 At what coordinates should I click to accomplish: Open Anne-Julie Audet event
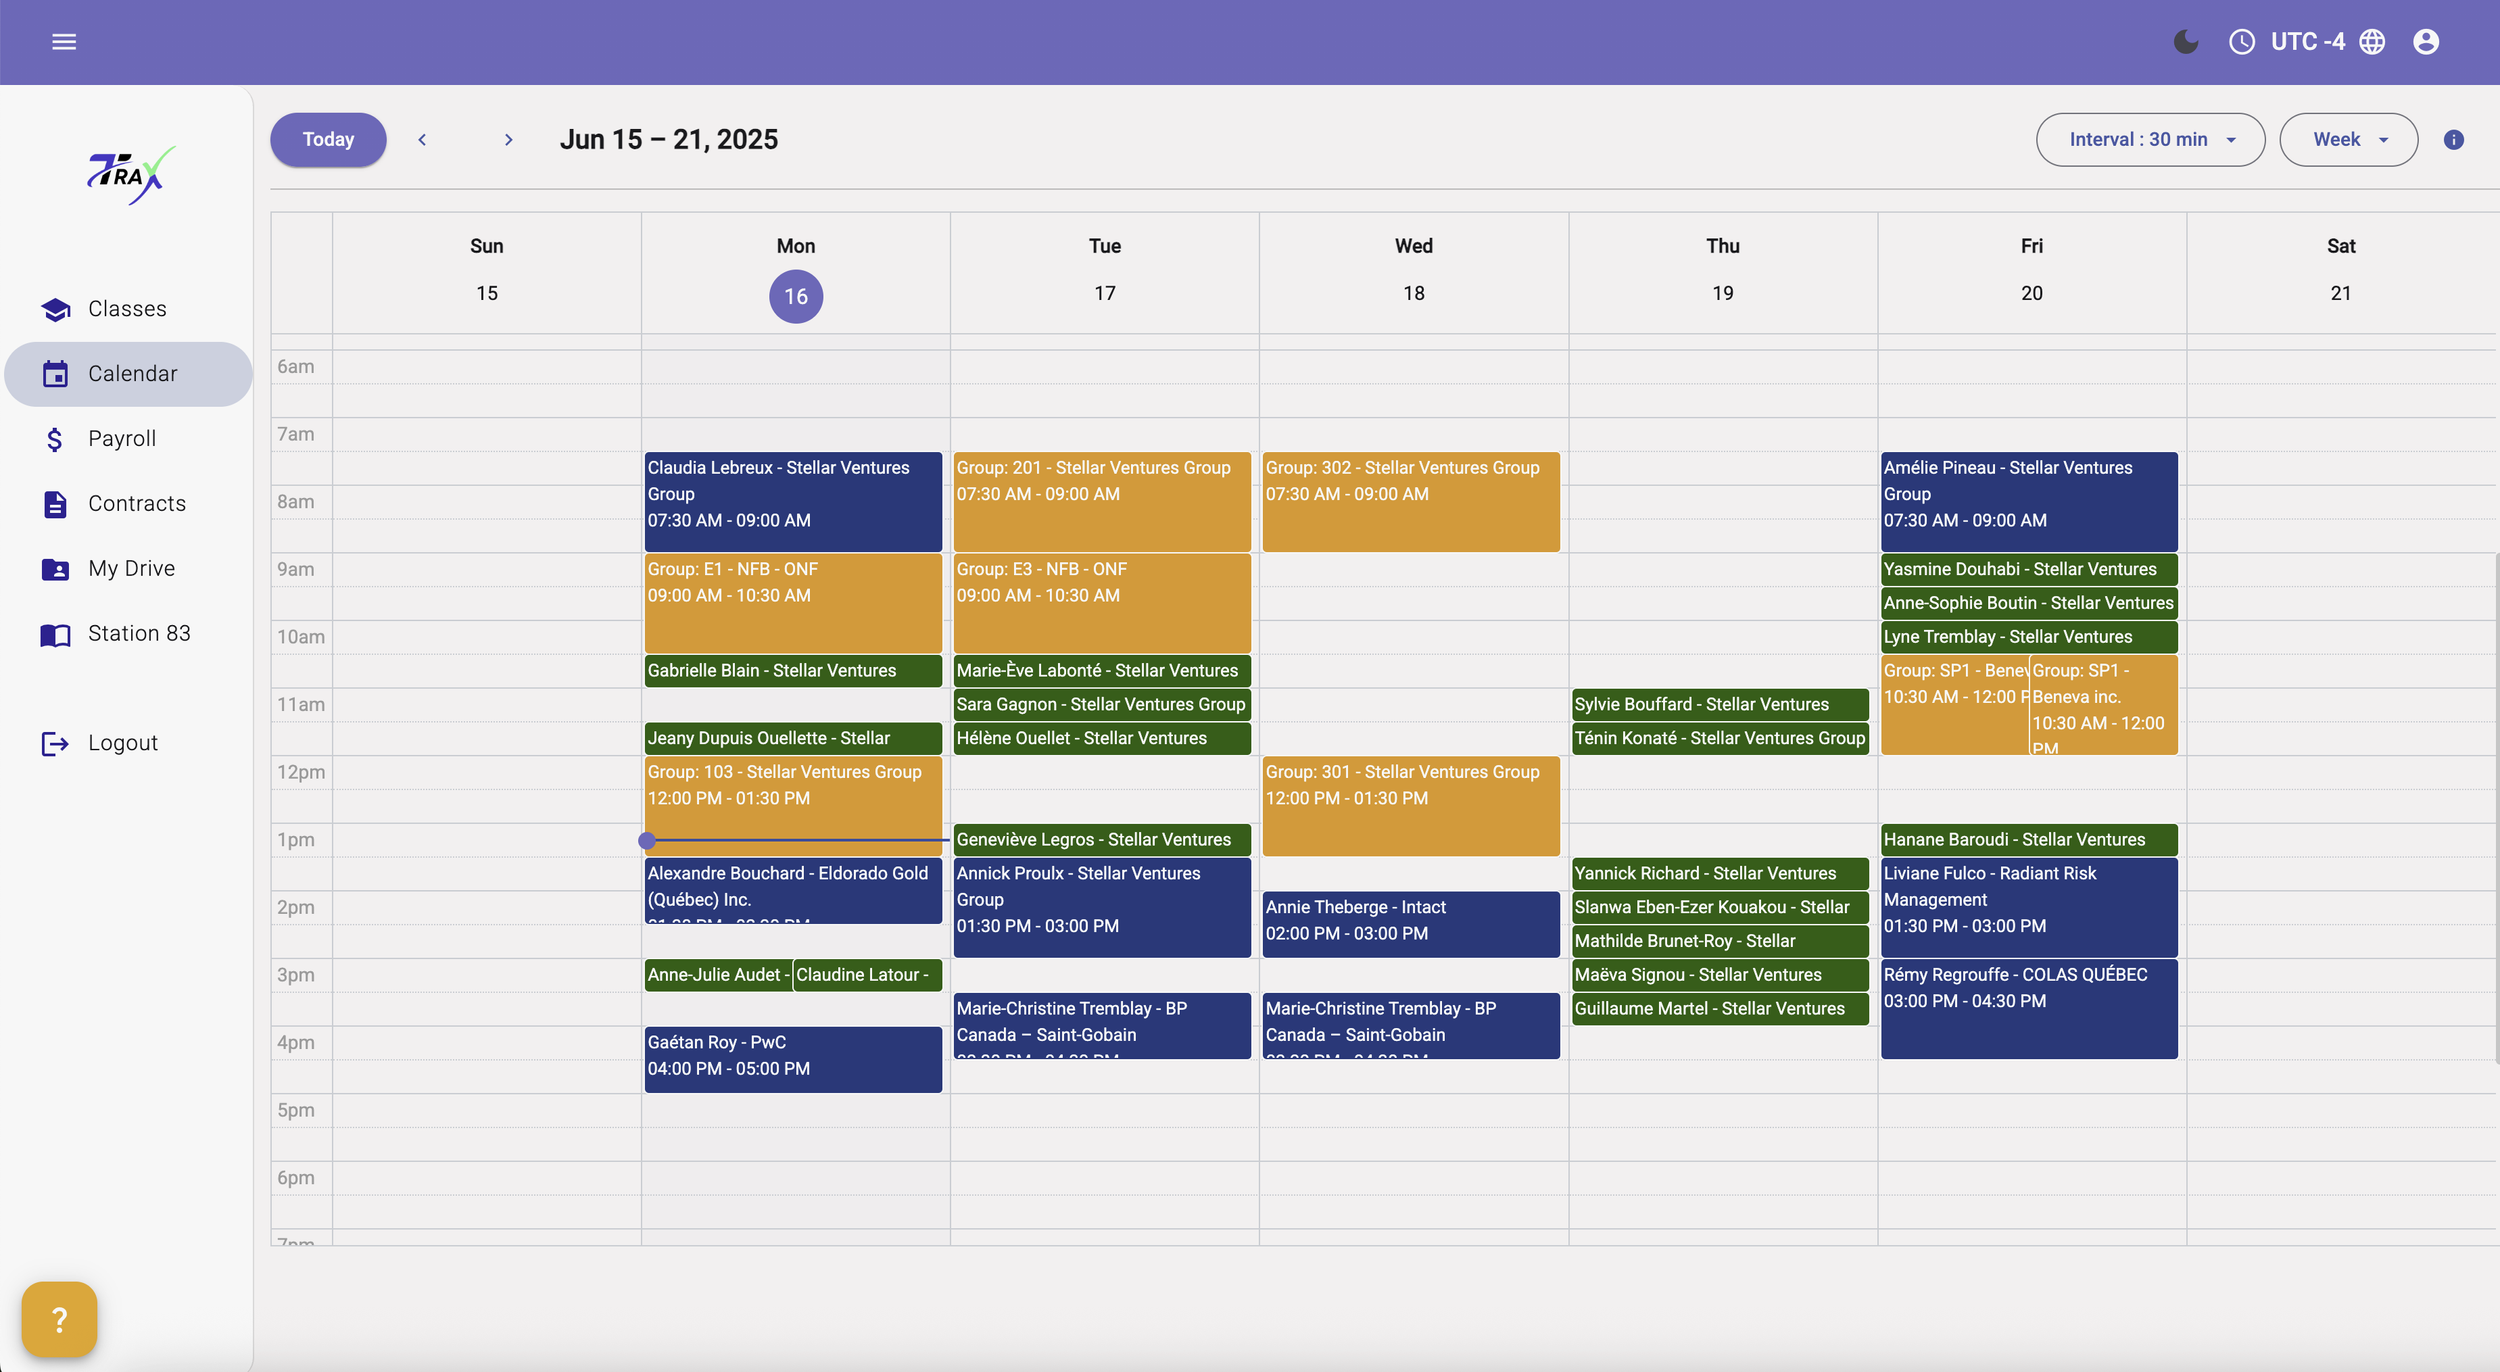(x=718, y=975)
